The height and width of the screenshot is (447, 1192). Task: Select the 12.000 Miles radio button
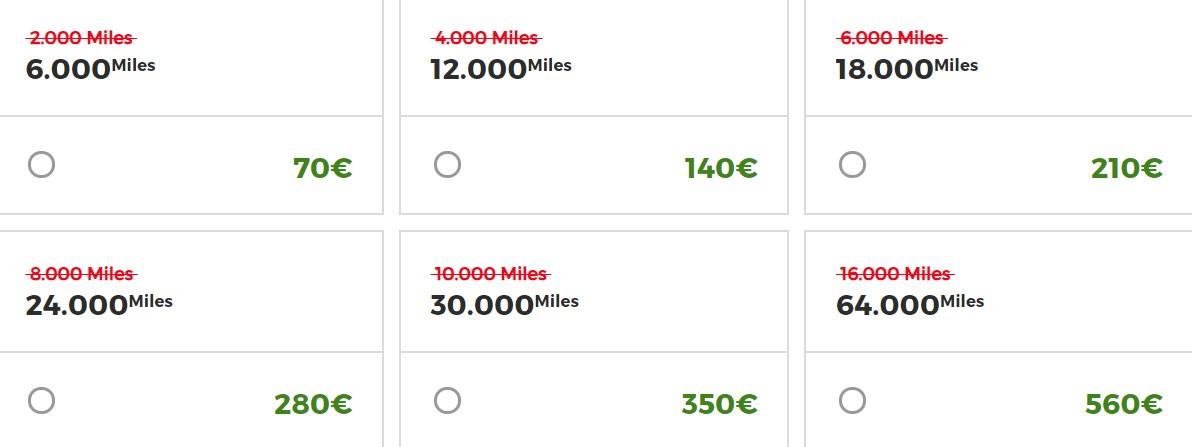click(x=447, y=164)
